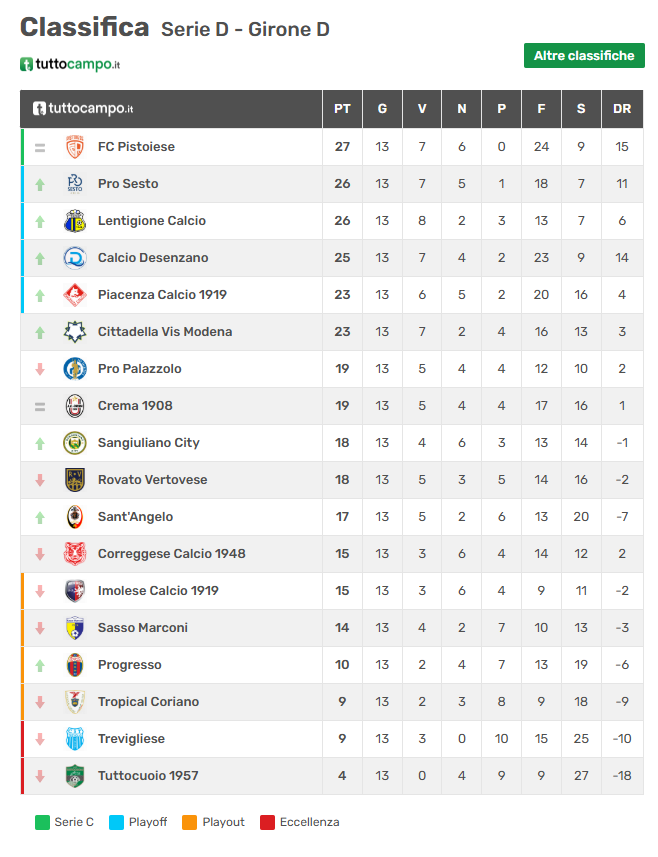Click the red Eccellenza legend swatch
The height and width of the screenshot is (857, 658).
267,823
